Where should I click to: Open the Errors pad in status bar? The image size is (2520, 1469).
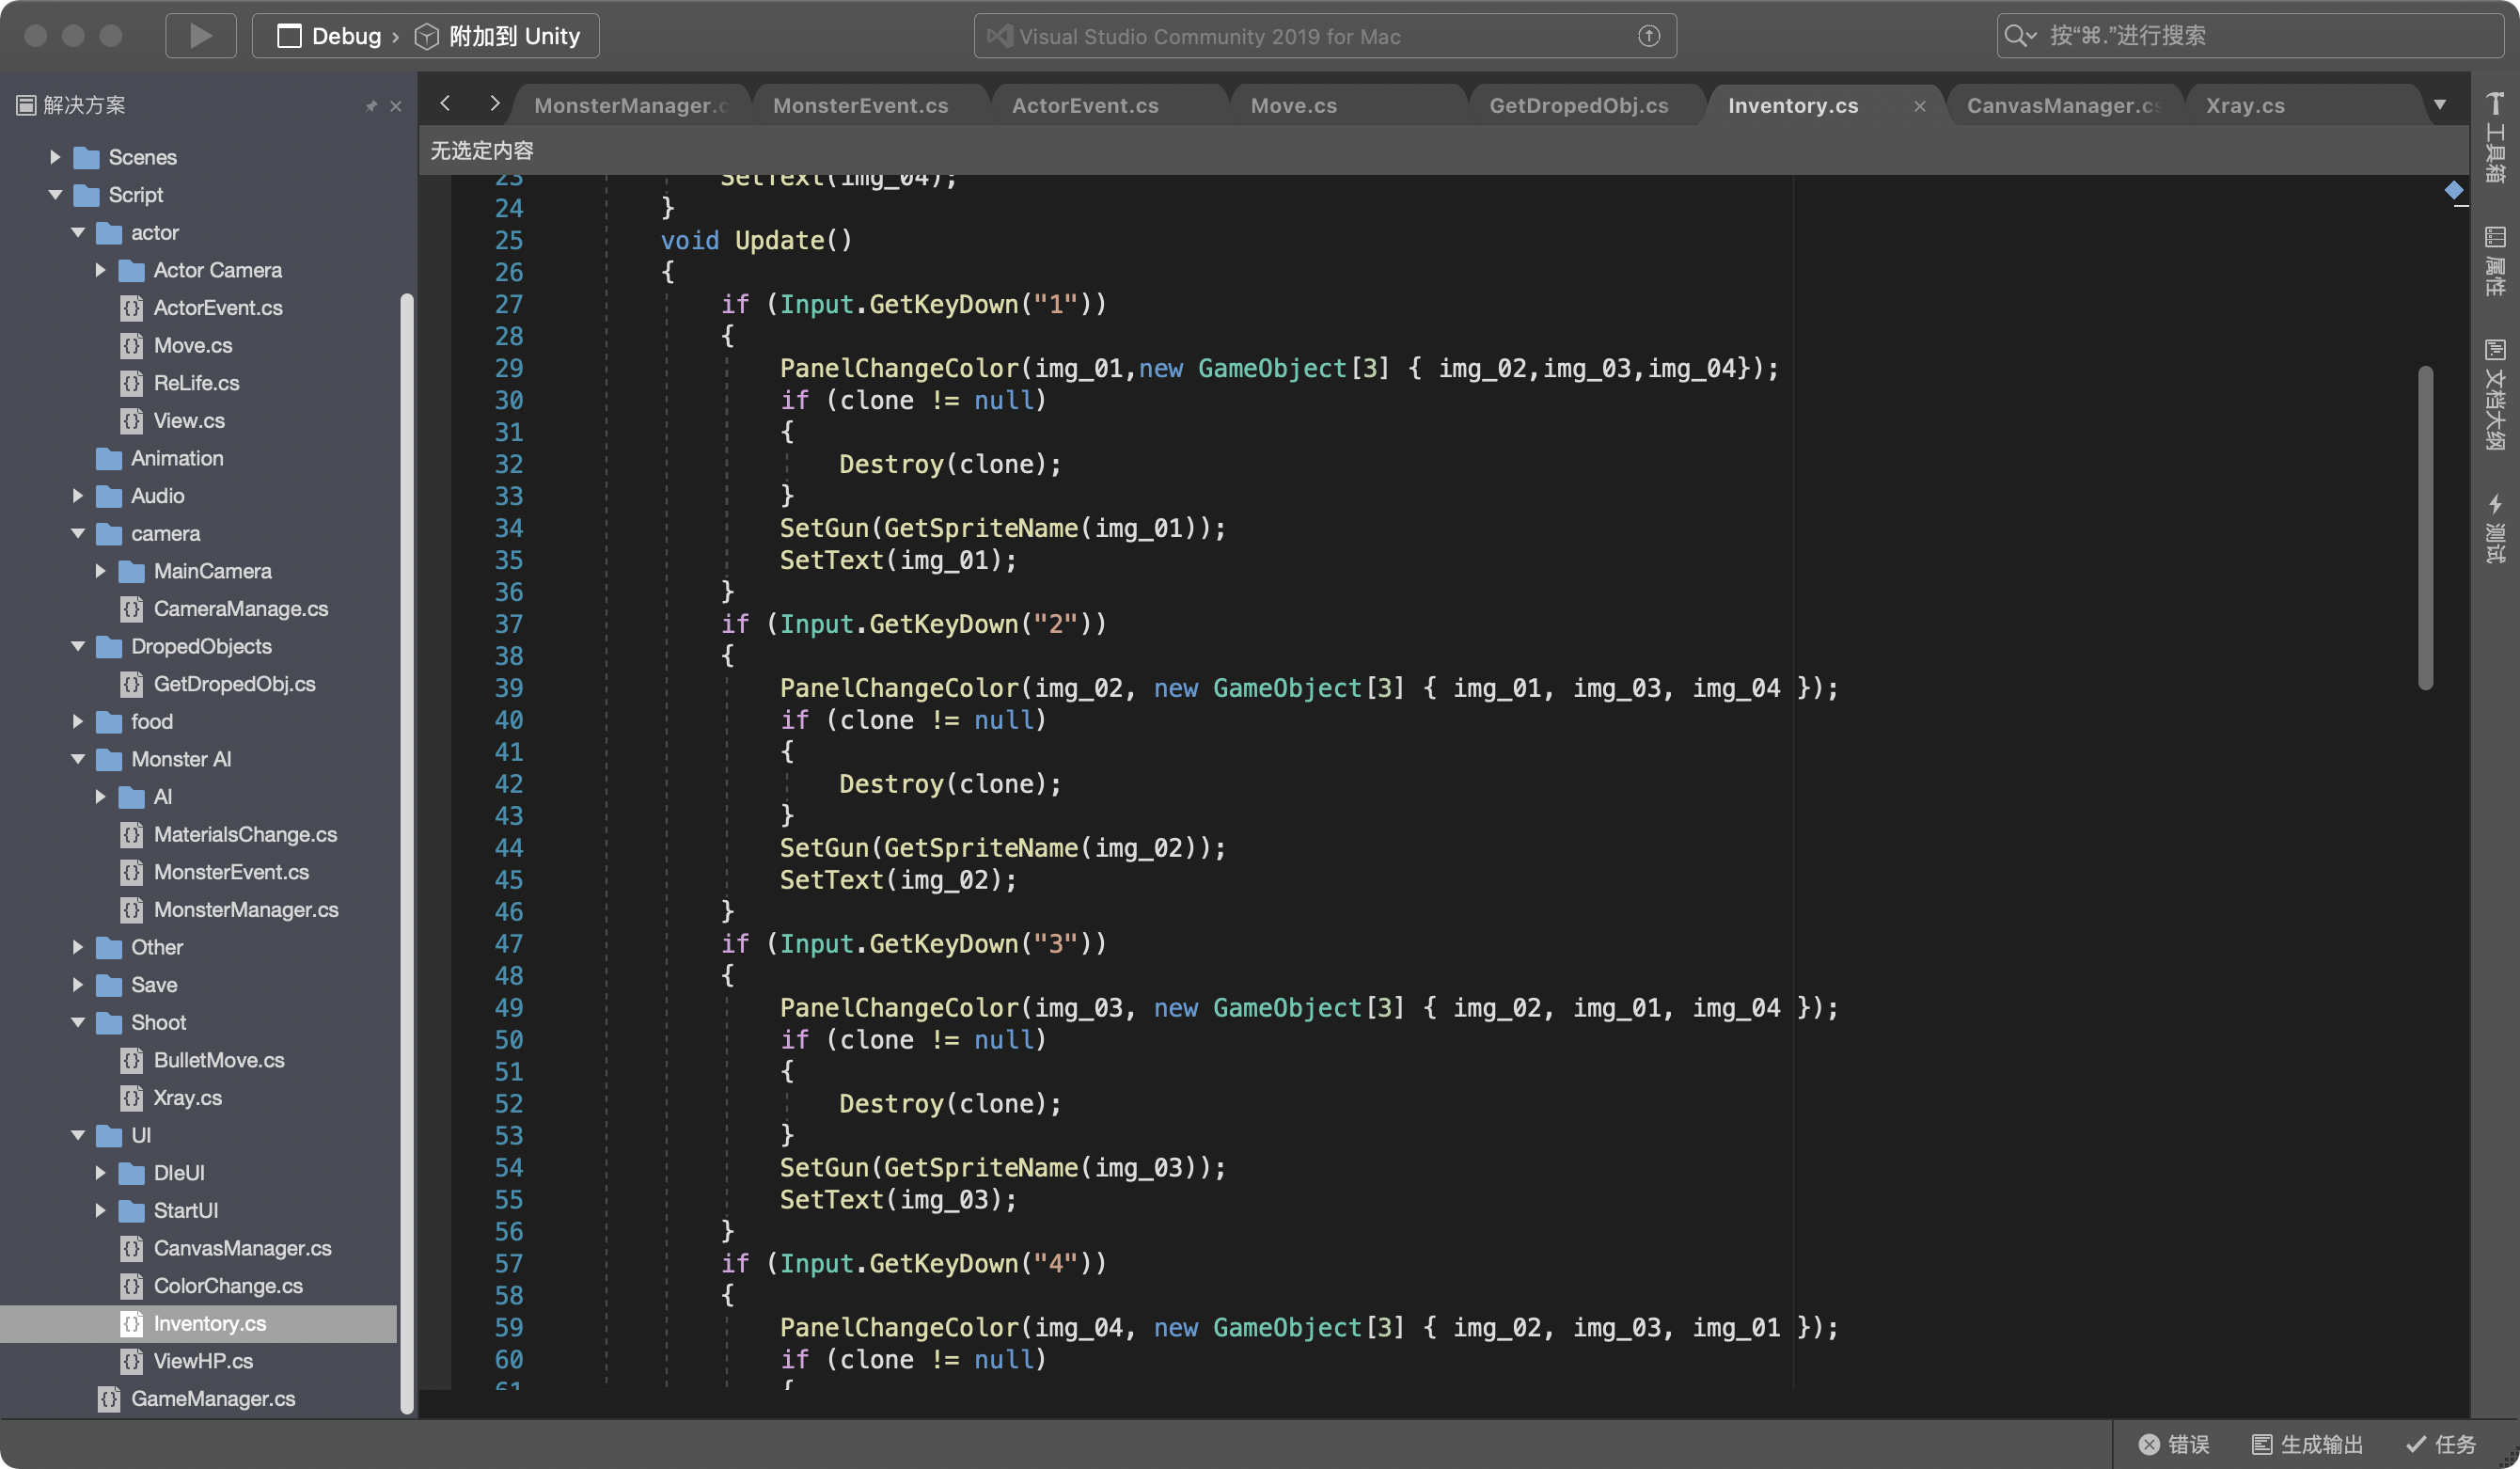(2174, 1444)
